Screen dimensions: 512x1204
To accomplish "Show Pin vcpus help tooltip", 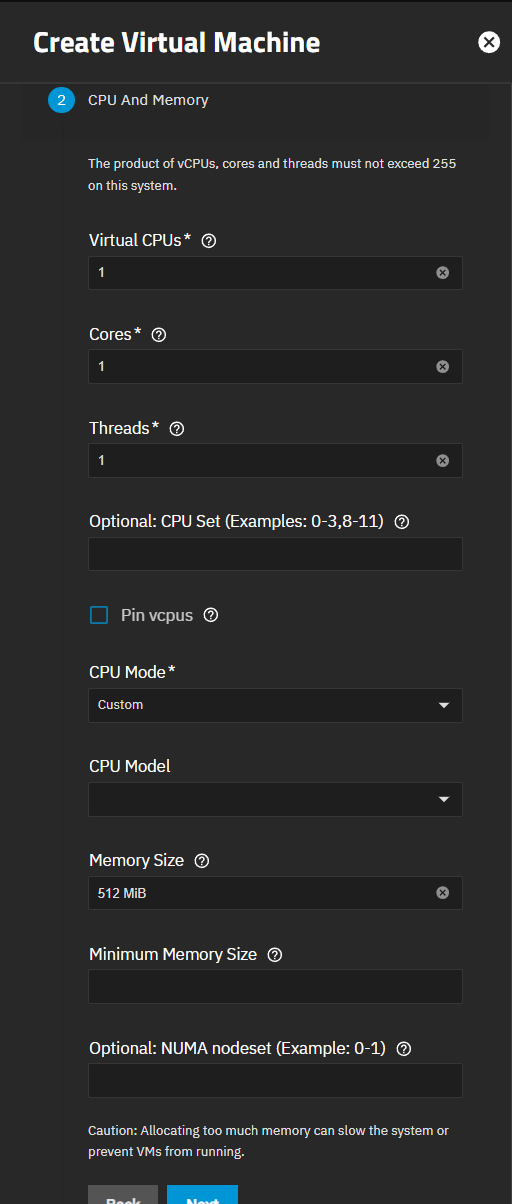I will pyautogui.click(x=211, y=616).
